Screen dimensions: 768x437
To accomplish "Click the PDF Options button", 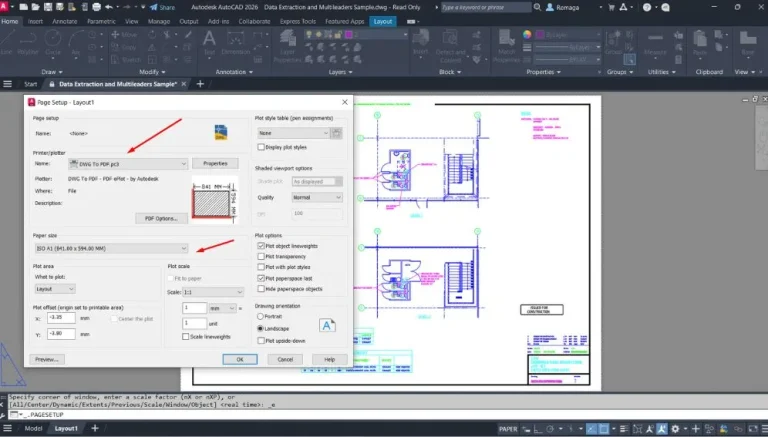I will tap(161, 218).
